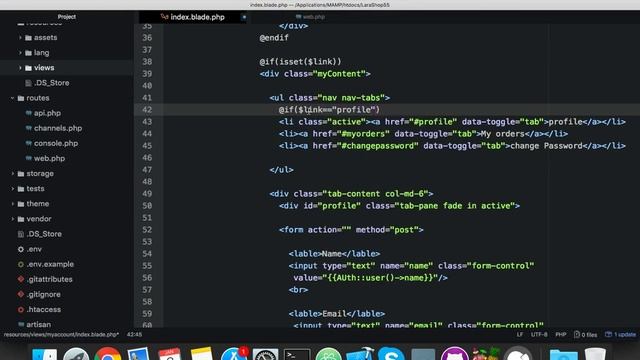Expand the storage folder chevron
The width and height of the screenshot is (640, 360).
12,173
